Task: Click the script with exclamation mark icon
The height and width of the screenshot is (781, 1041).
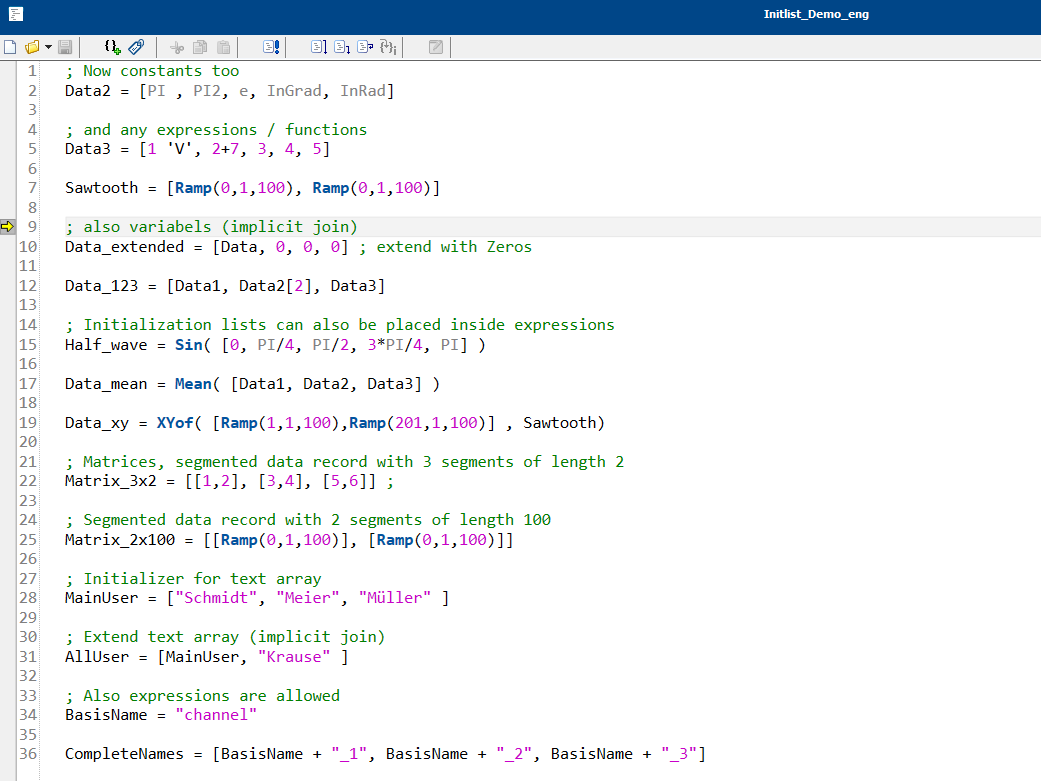Action: (271, 47)
